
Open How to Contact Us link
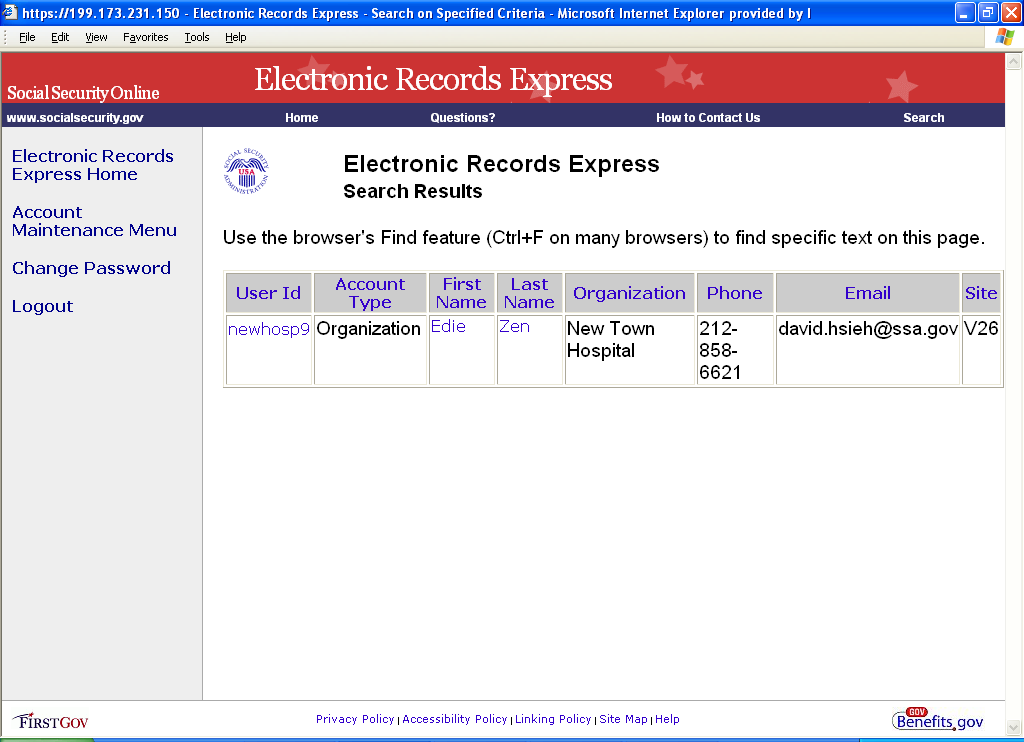(x=708, y=118)
